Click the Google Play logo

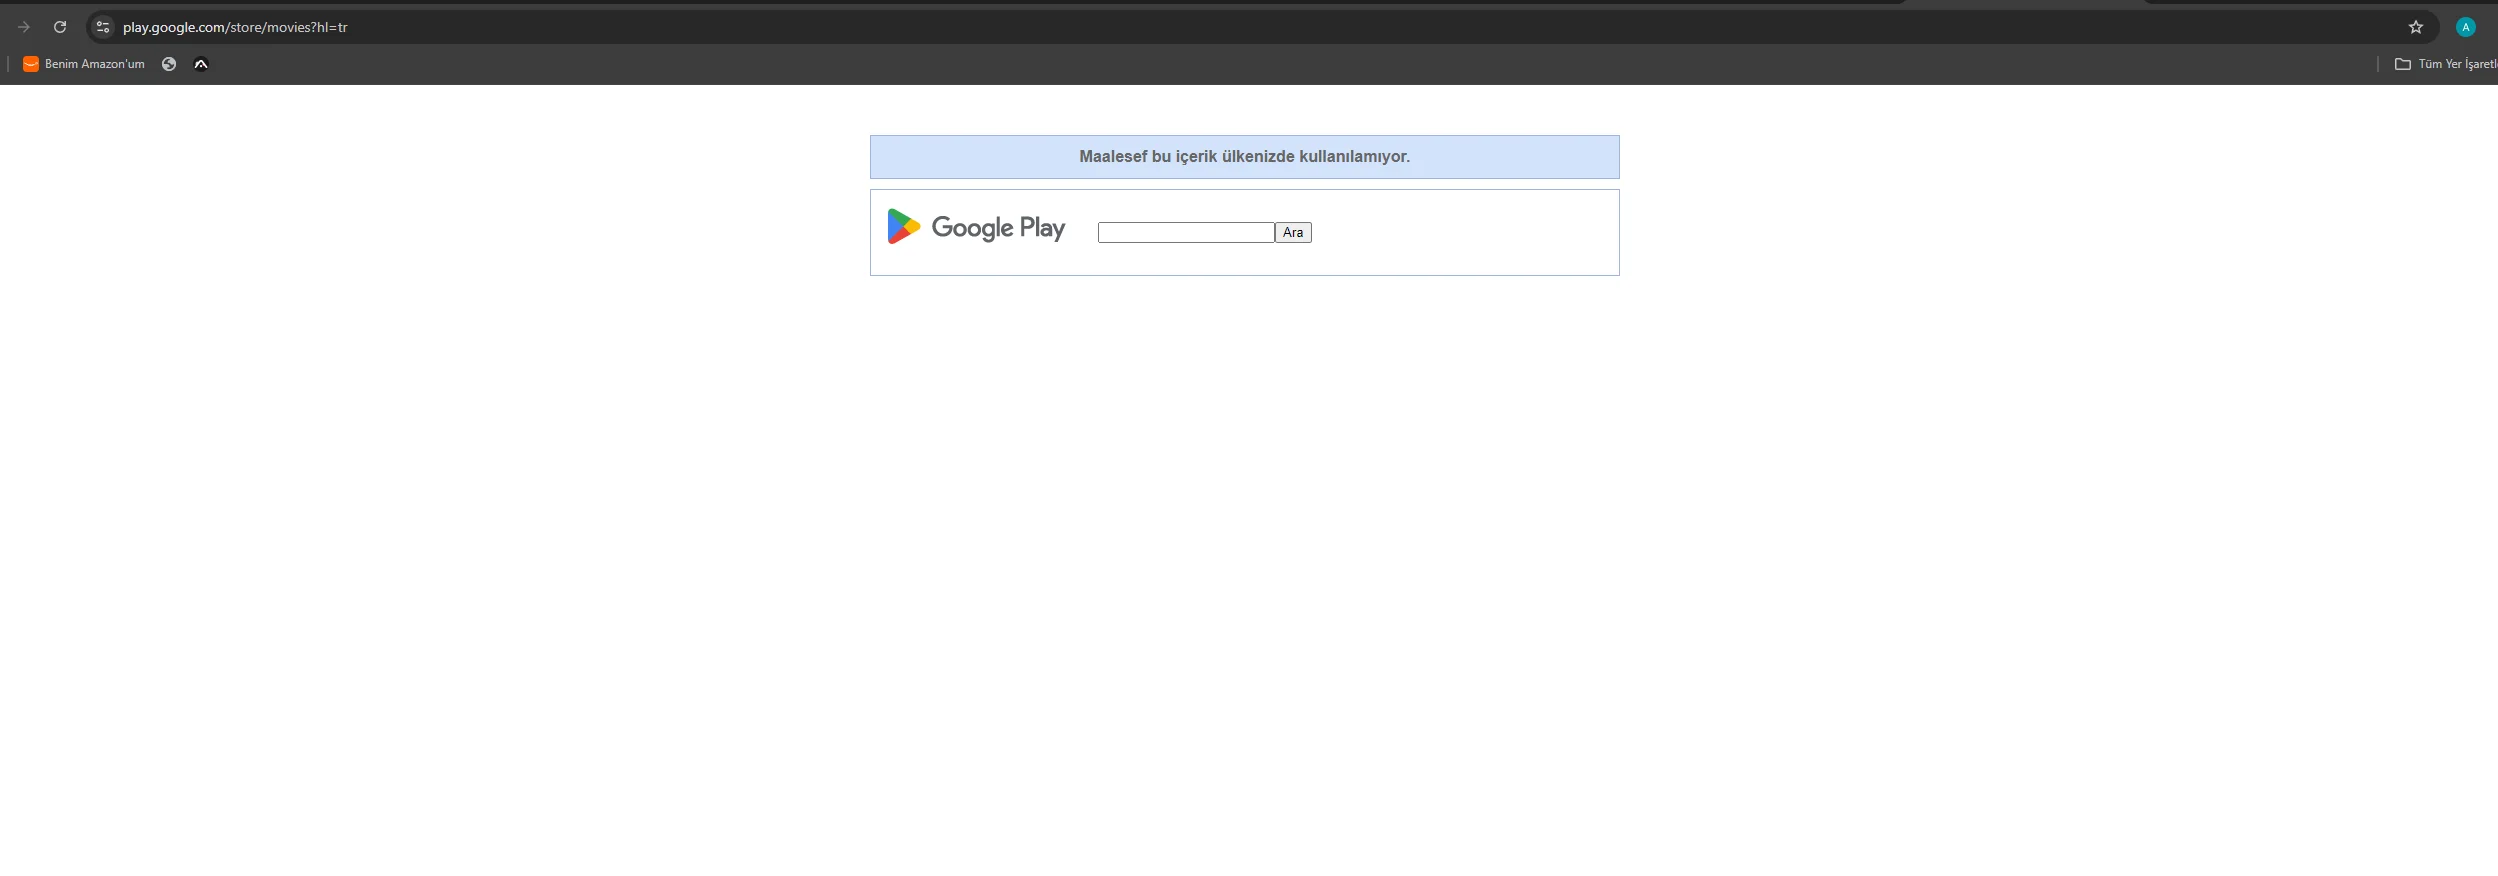[x=976, y=227]
